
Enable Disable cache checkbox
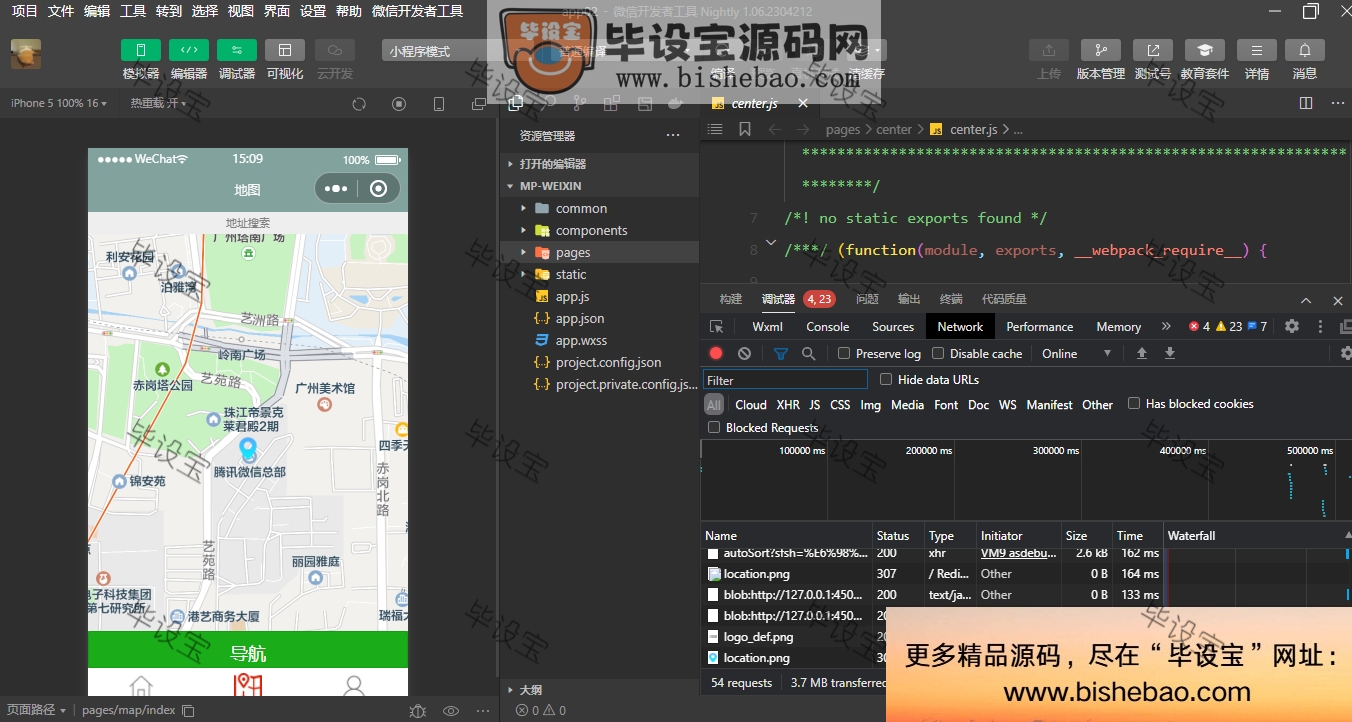pos(938,353)
